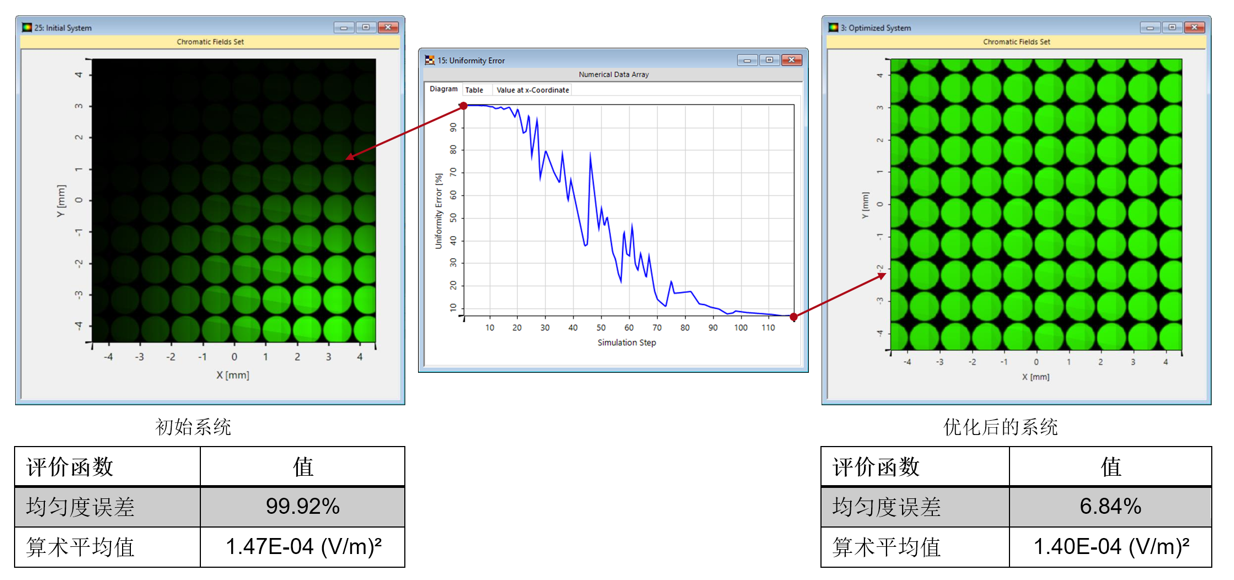Close the Optimized System window

tap(1195, 27)
